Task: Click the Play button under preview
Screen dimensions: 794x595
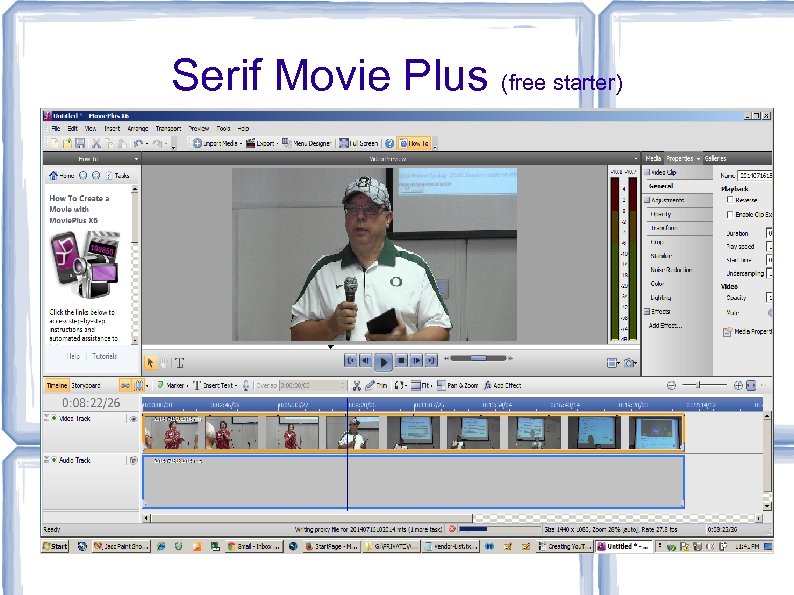Action: [x=383, y=362]
